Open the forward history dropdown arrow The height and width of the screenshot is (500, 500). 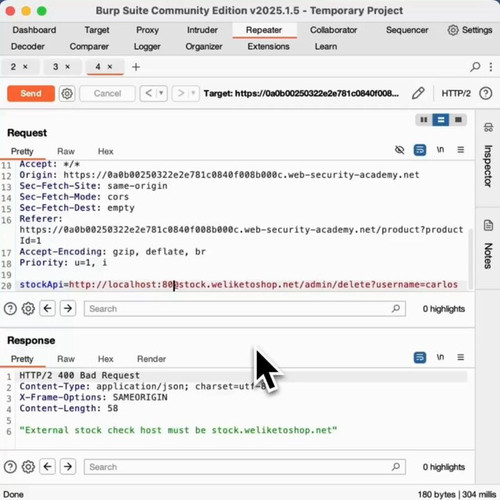(193, 93)
